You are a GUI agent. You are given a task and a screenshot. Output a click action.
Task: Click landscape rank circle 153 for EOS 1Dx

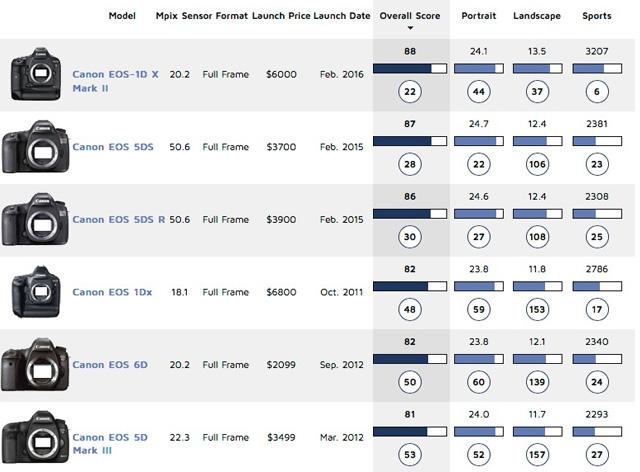537,309
